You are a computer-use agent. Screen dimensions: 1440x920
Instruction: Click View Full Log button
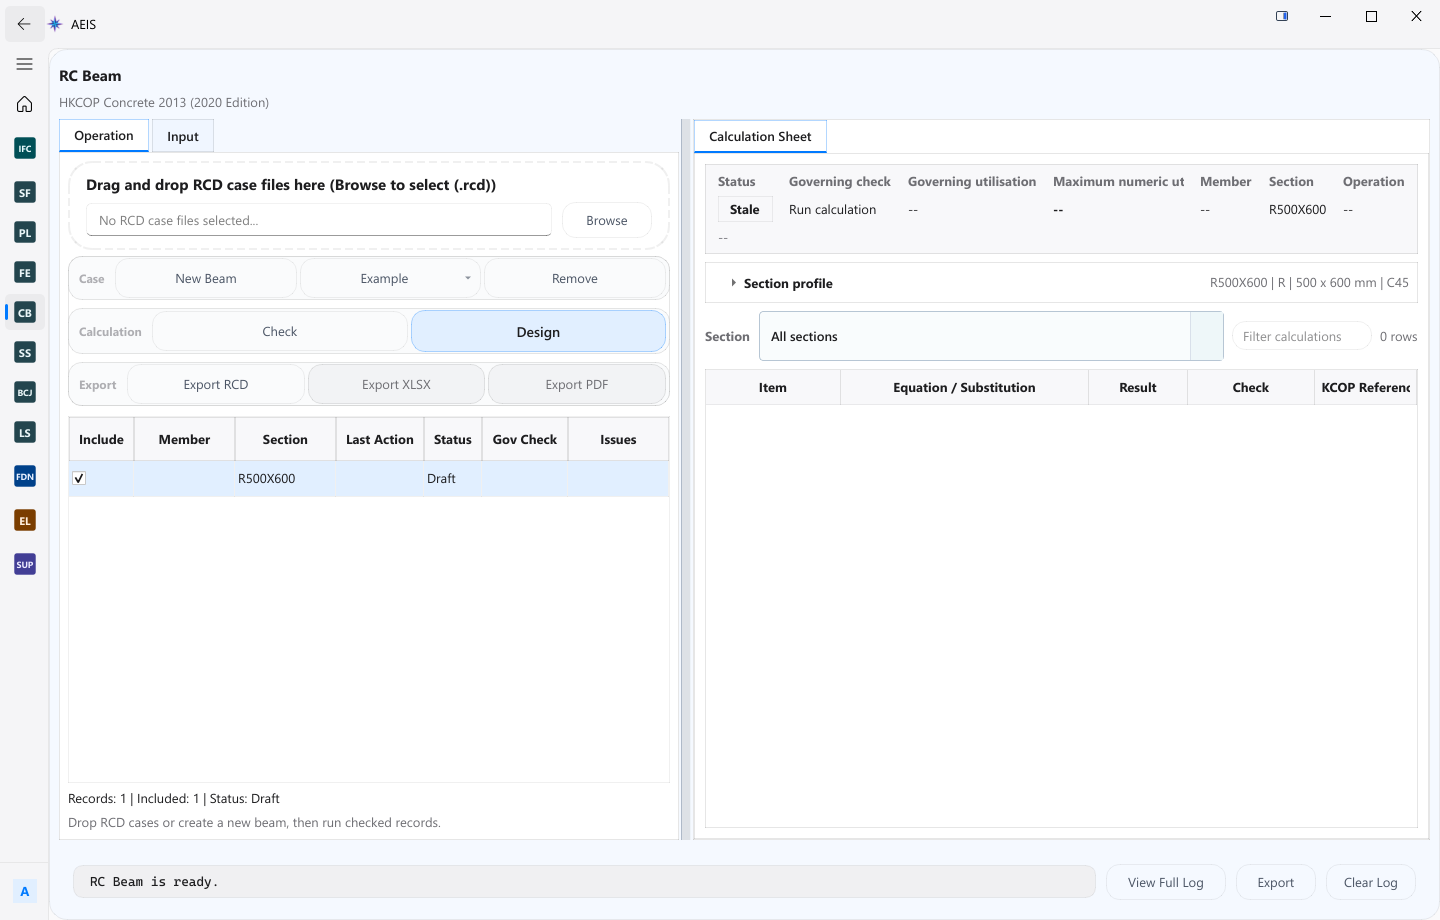[1166, 882]
